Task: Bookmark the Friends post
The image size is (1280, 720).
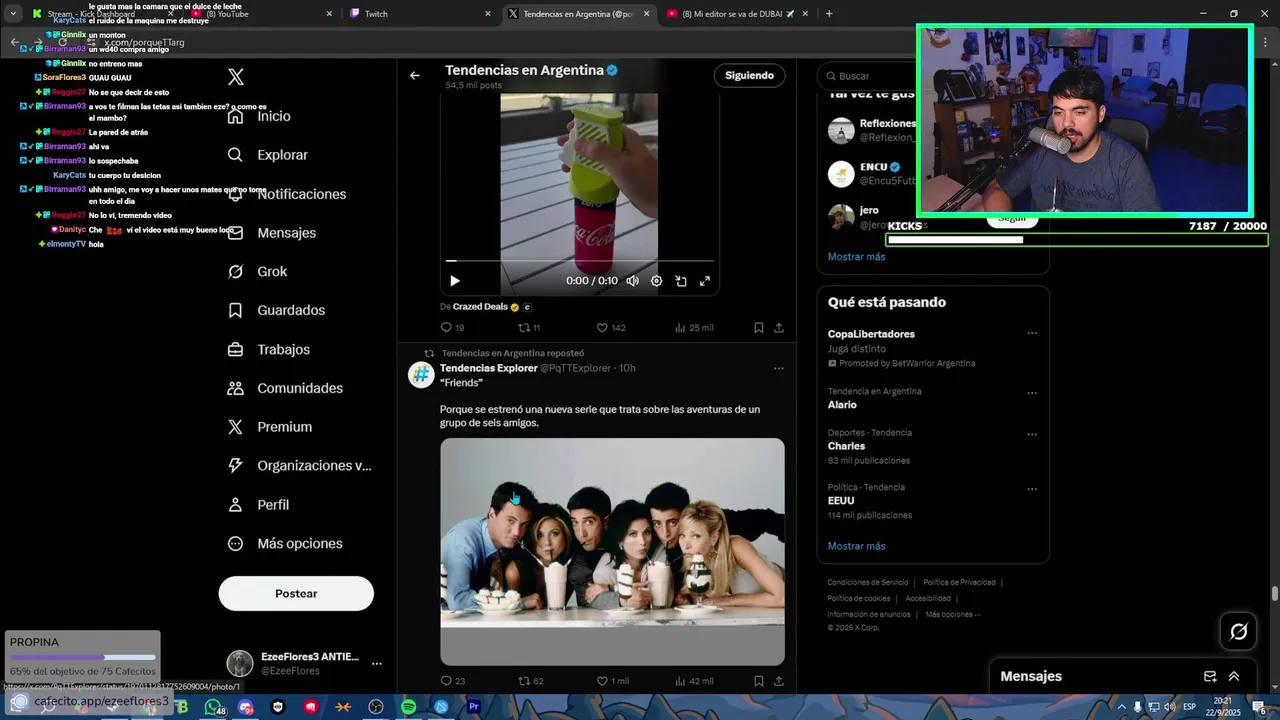Action: [758, 681]
